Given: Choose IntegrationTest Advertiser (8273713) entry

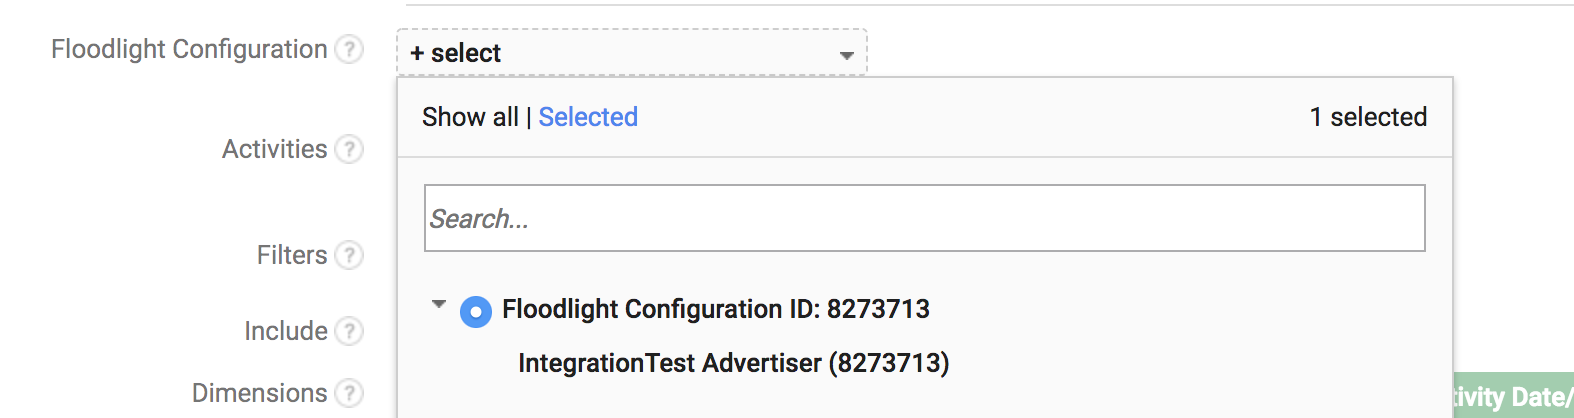Looking at the screenshot, I should [x=733, y=363].
